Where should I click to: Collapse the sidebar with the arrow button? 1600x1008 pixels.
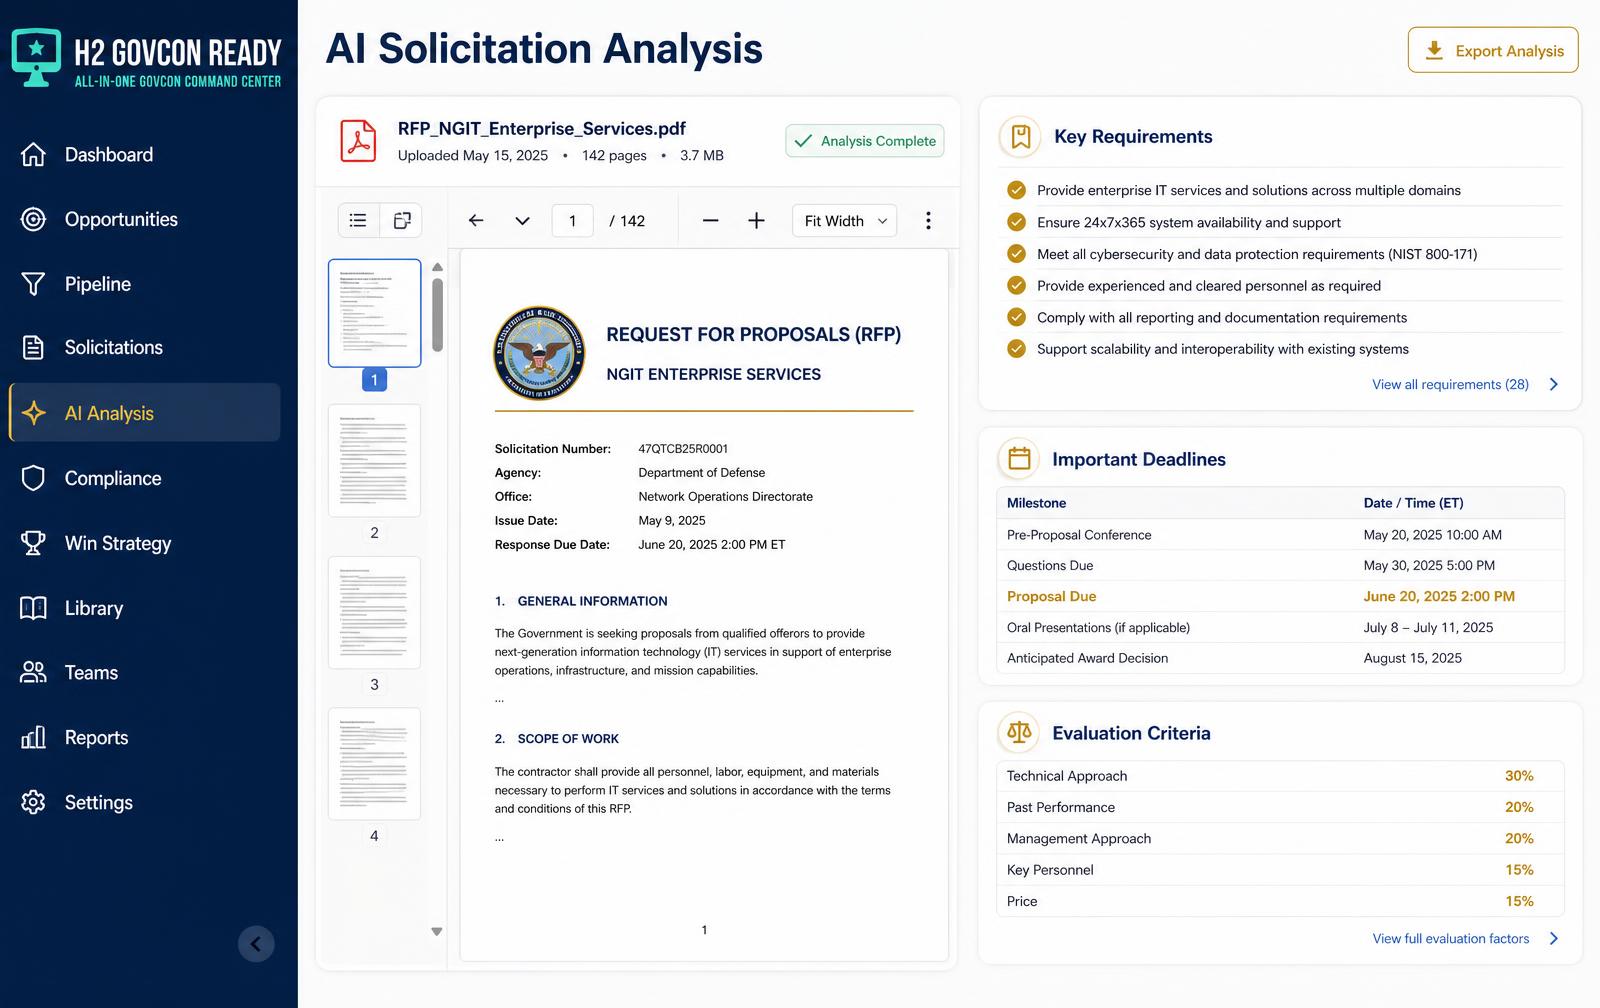coord(256,944)
